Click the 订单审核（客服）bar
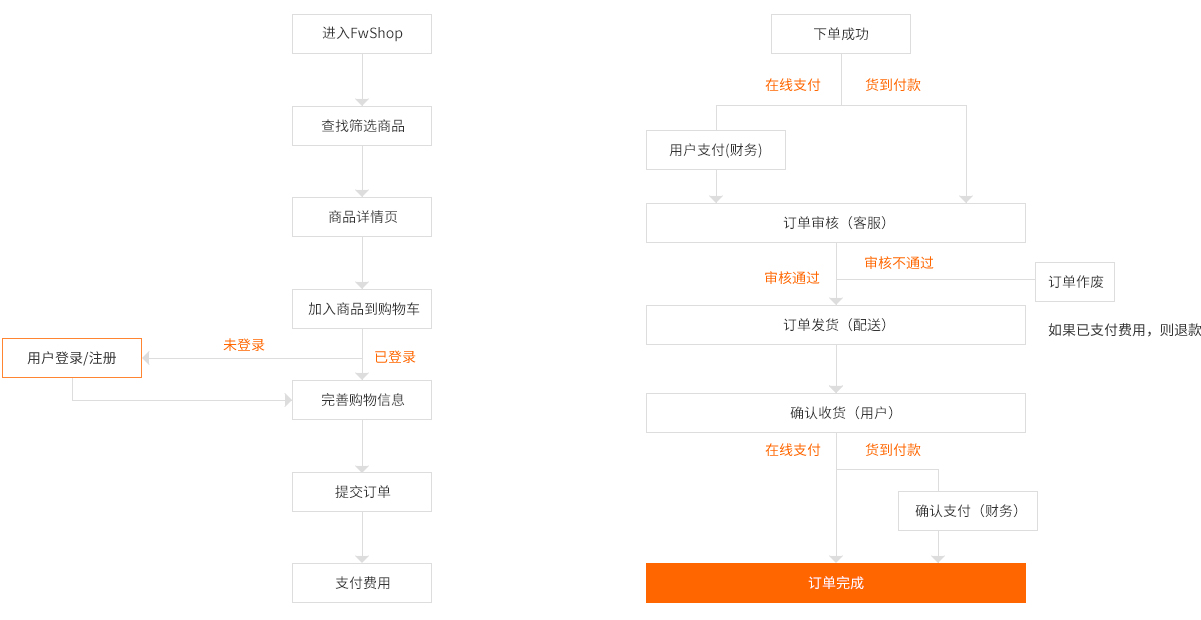Image resolution: width=1201 pixels, height=620 pixels. pos(835,223)
